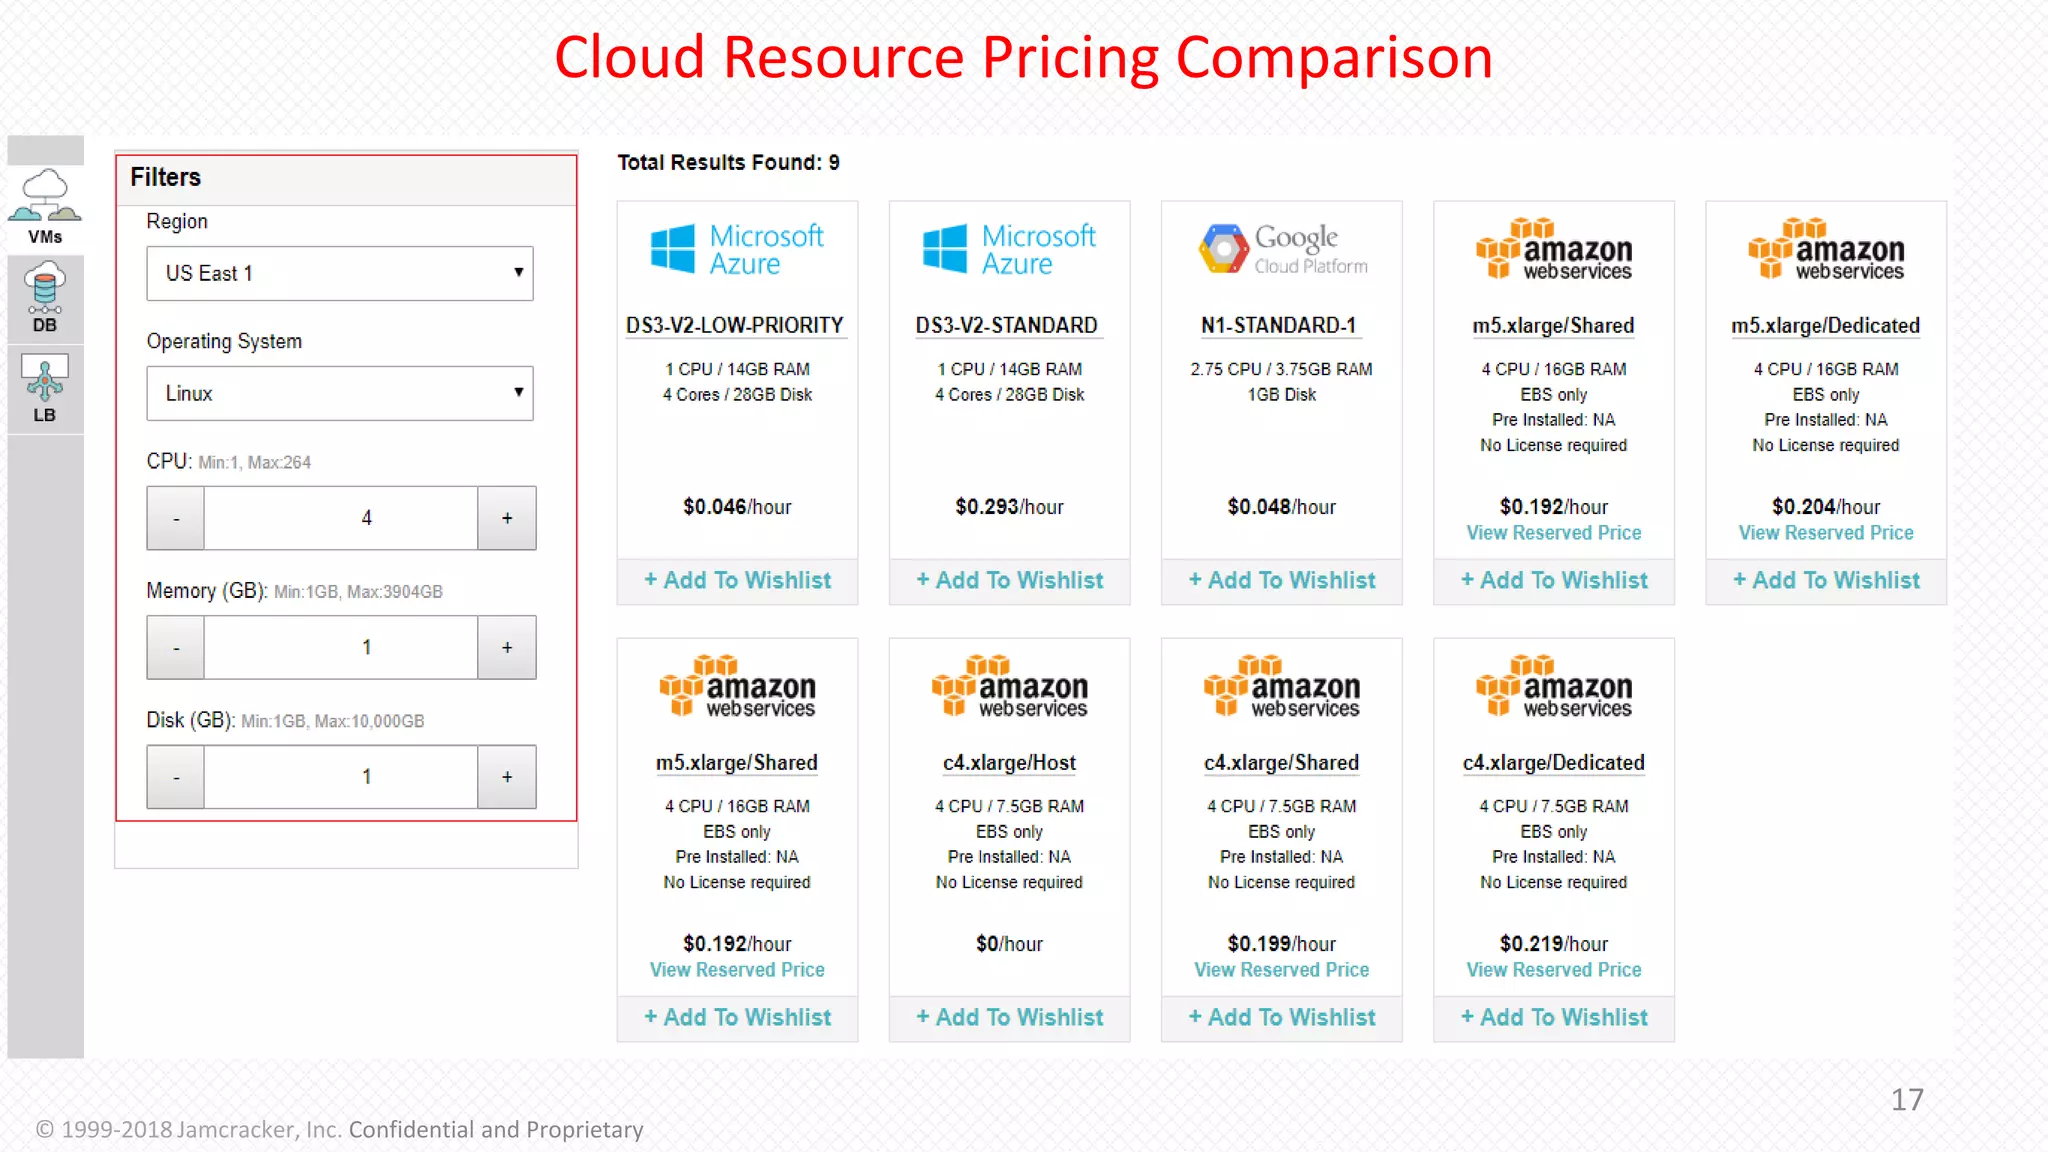
Task: Open the DS3-V2-LOW-PRIORITY instance title
Action: click(x=736, y=326)
